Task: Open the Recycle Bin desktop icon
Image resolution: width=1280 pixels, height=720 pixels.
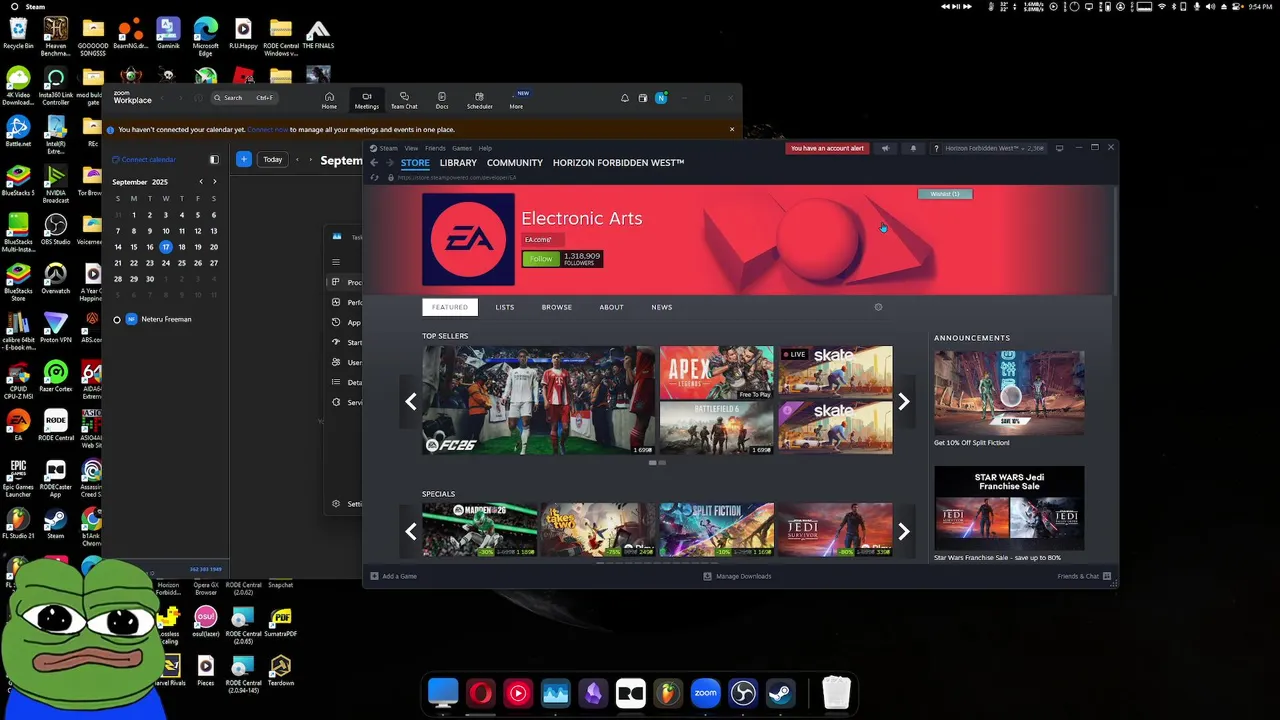Action: point(18,33)
